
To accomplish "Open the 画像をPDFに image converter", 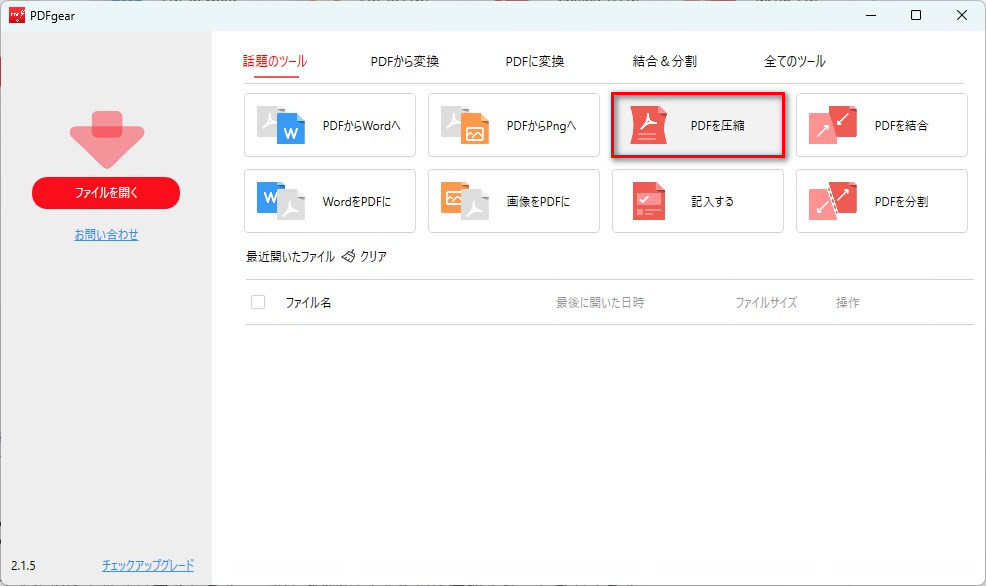I will click(513, 201).
